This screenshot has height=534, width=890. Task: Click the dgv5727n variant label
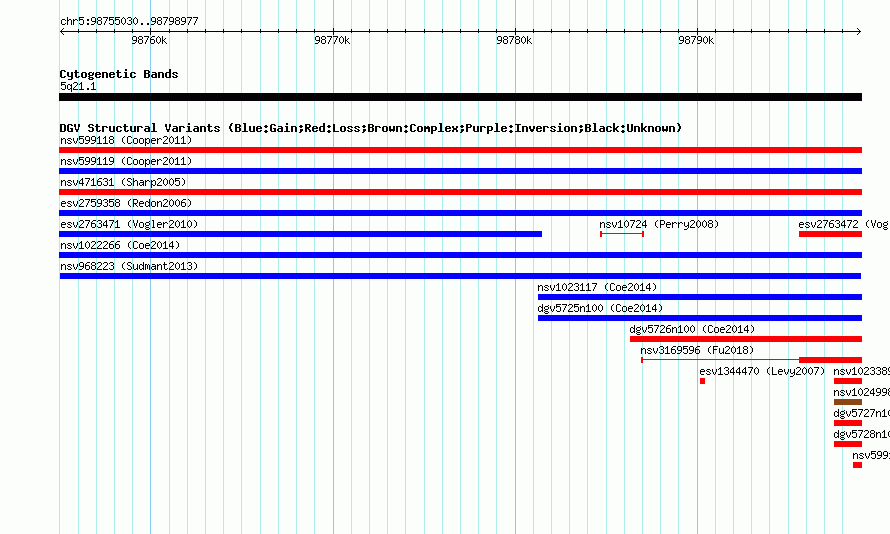point(861,413)
